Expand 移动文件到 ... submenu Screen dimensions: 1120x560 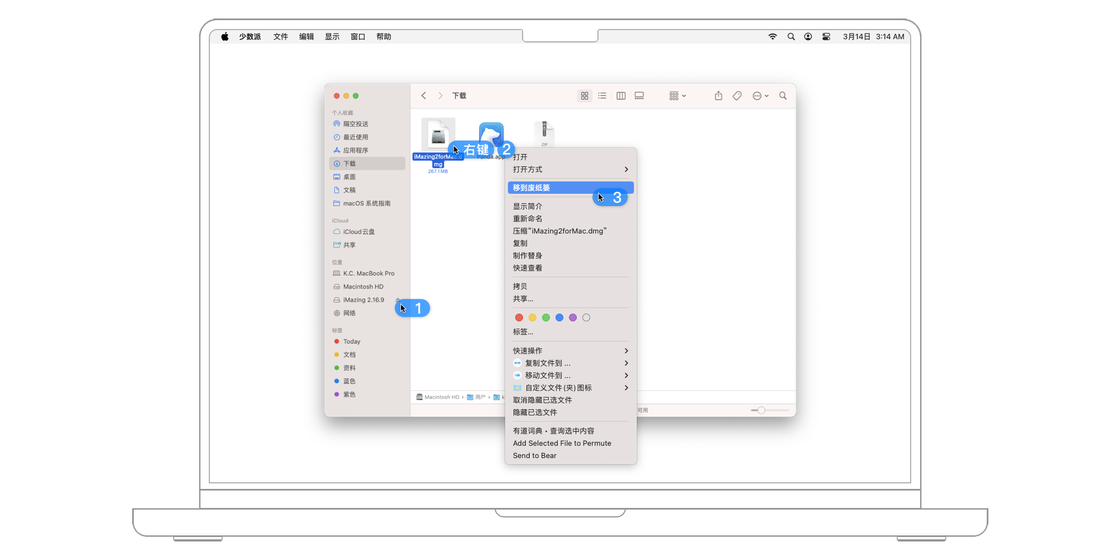coord(571,375)
